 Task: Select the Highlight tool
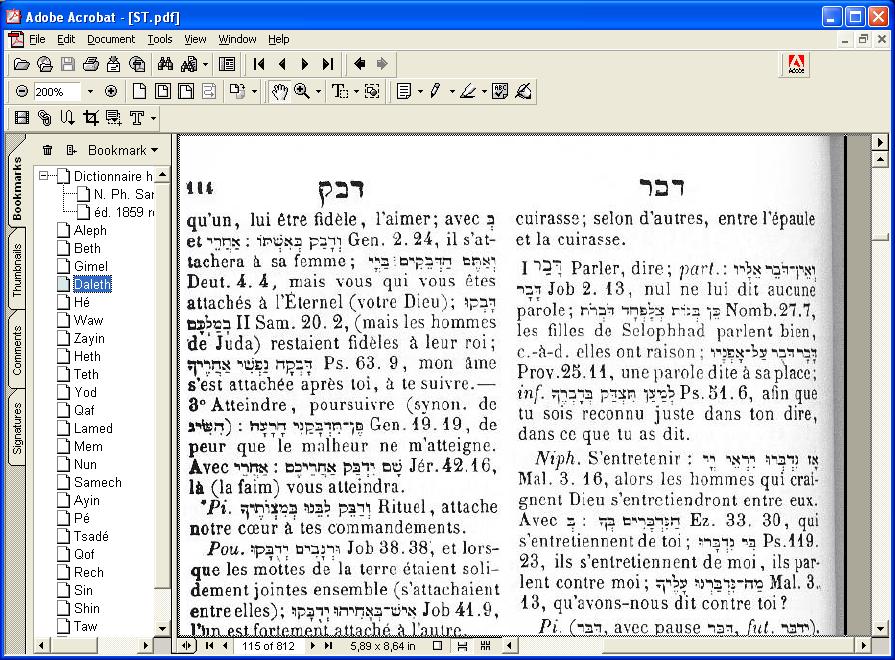tap(467, 91)
